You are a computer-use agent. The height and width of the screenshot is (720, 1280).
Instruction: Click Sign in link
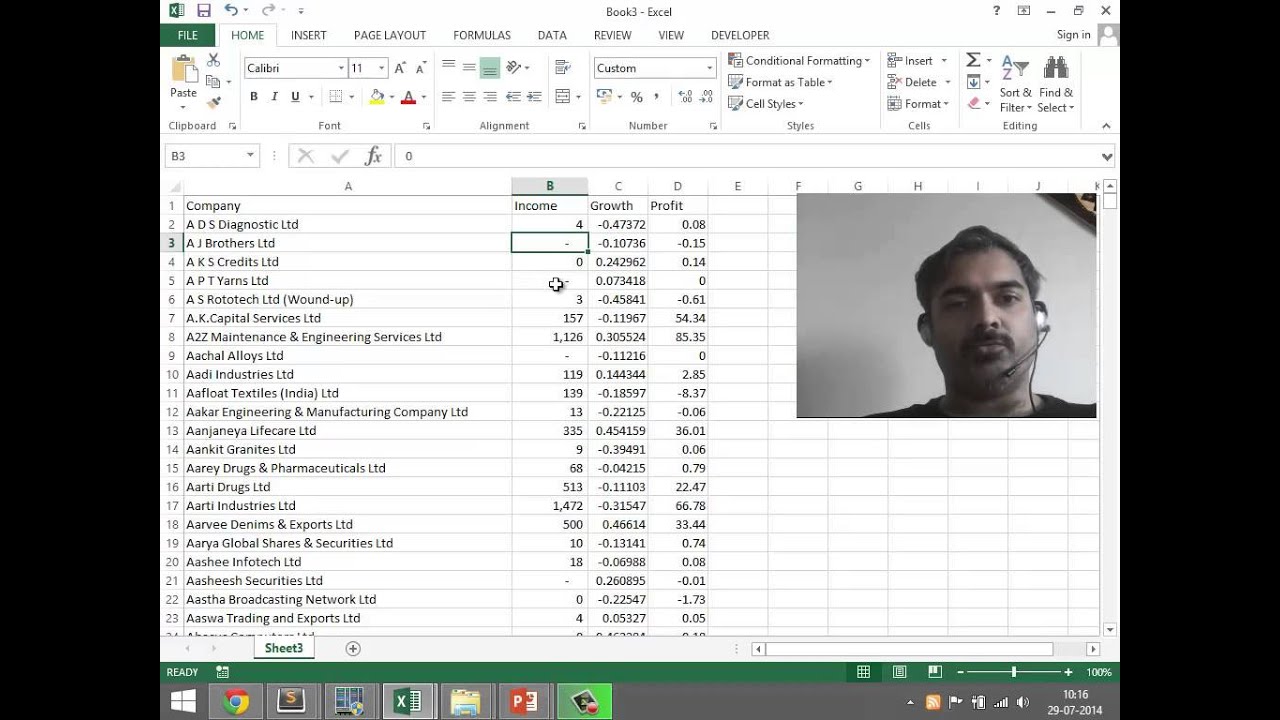click(x=1074, y=35)
